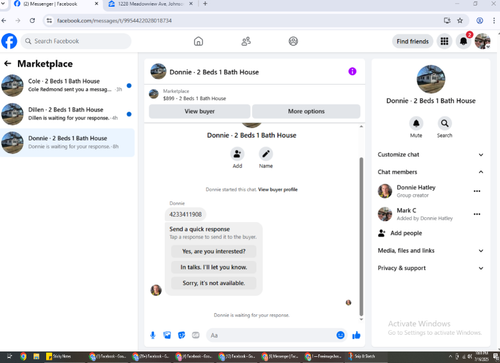Open options for Mark C
500x363 pixels.
(477, 214)
